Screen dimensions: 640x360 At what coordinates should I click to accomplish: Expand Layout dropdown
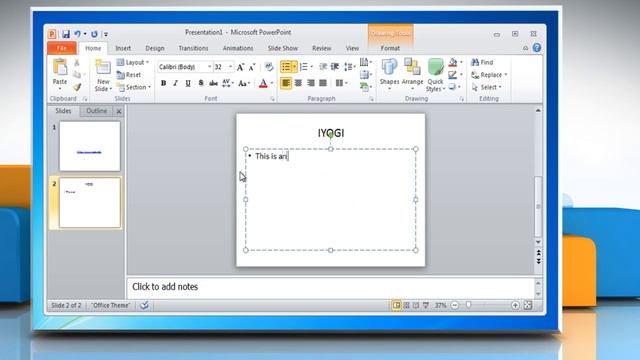[x=133, y=62]
